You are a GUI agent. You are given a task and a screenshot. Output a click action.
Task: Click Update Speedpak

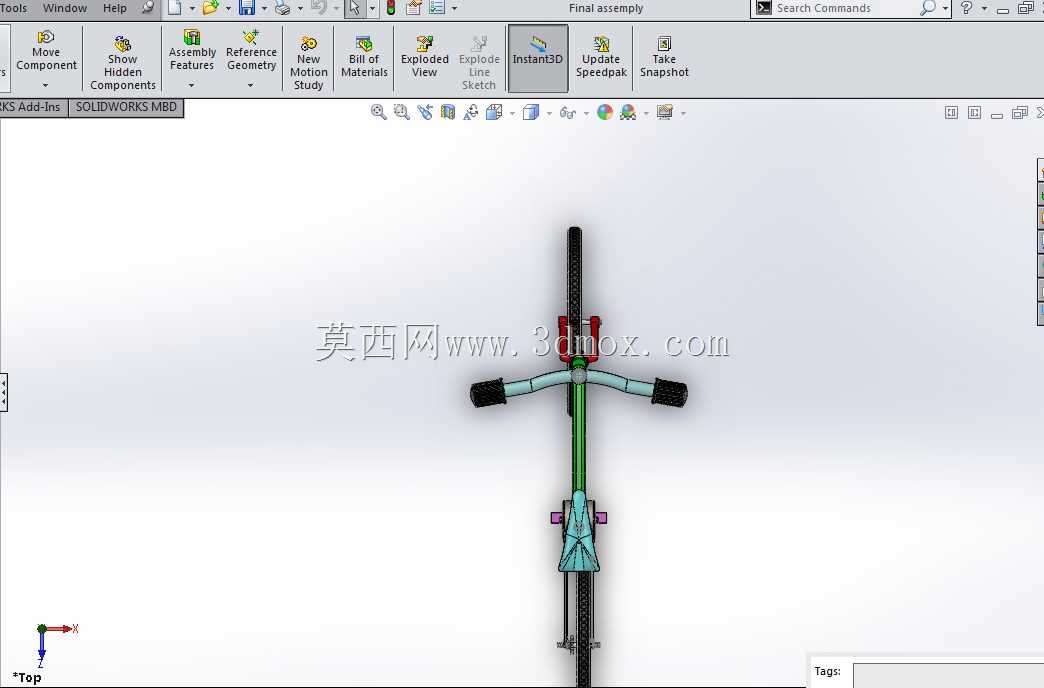click(601, 57)
